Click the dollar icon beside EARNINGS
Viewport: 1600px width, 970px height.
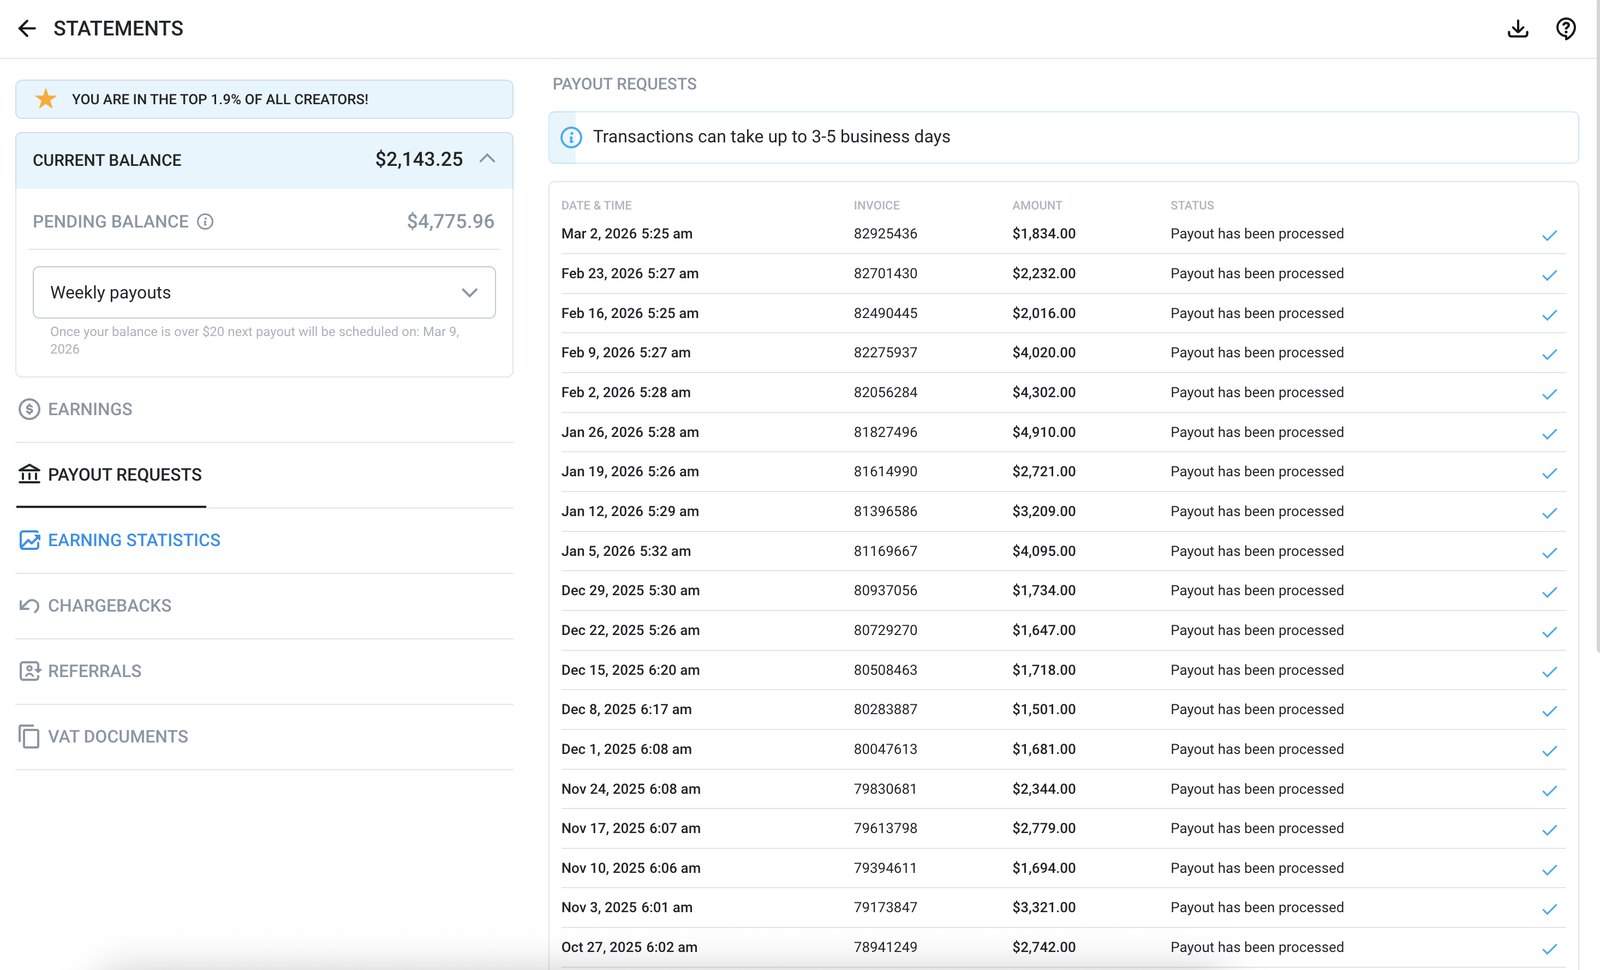click(29, 409)
